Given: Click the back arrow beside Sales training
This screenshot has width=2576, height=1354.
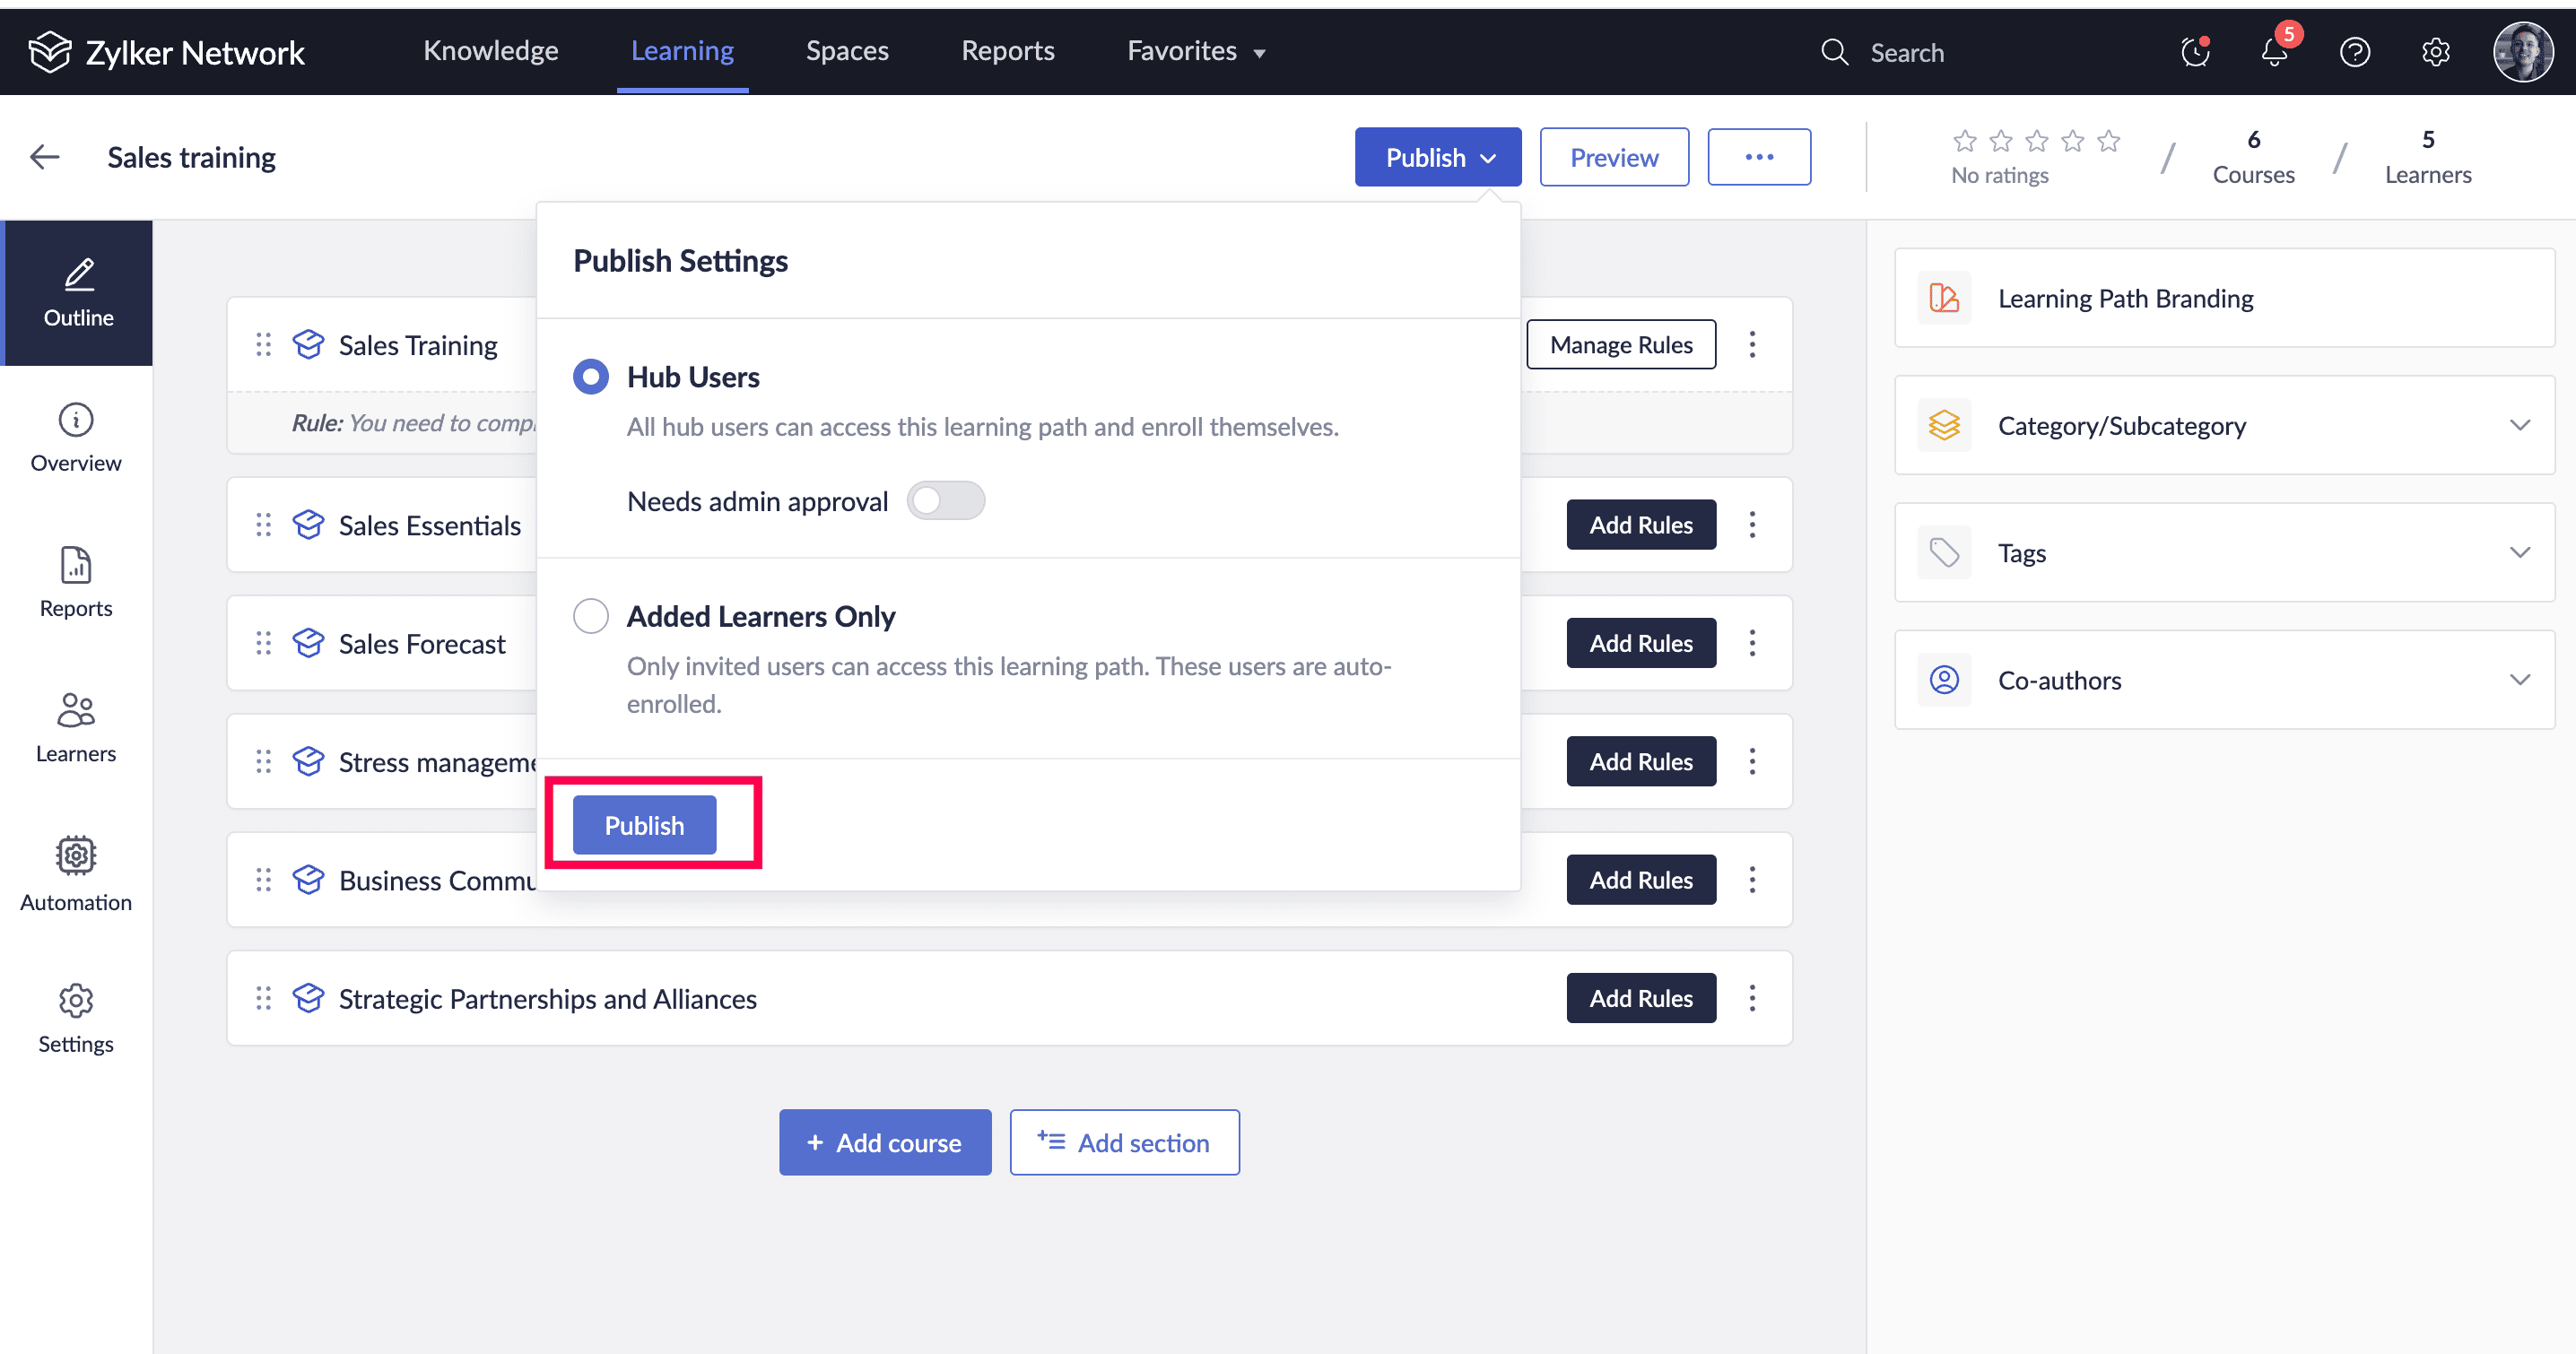Looking at the screenshot, I should pyautogui.click(x=45, y=157).
